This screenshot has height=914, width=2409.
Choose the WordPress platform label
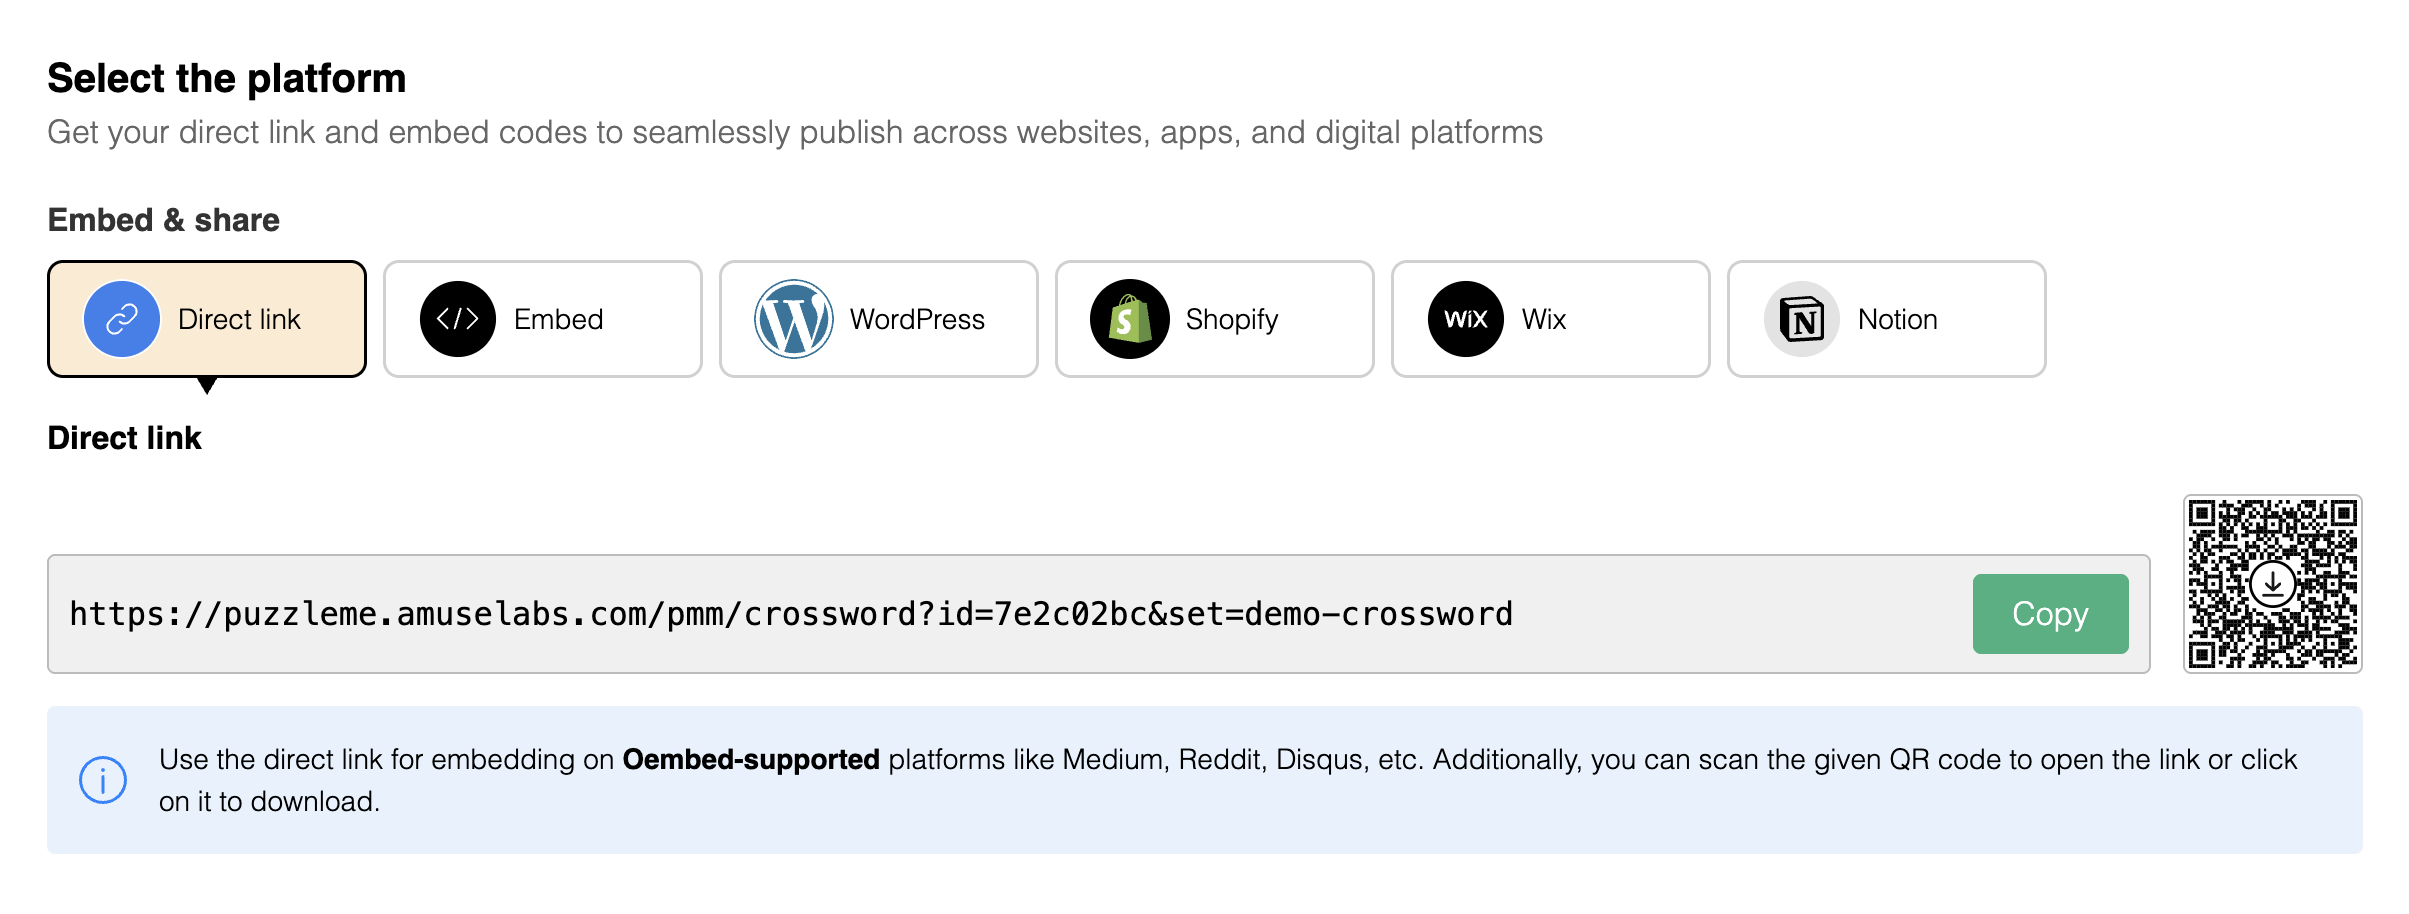click(x=917, y=319)
